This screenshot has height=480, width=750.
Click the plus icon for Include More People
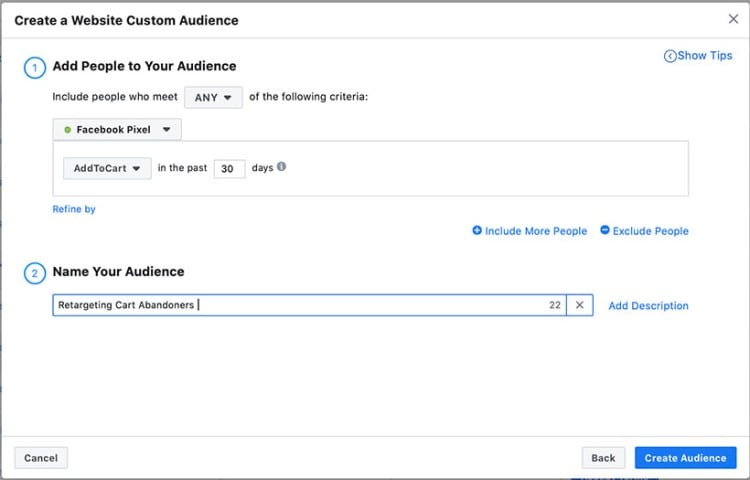click(x=477, y=231)
